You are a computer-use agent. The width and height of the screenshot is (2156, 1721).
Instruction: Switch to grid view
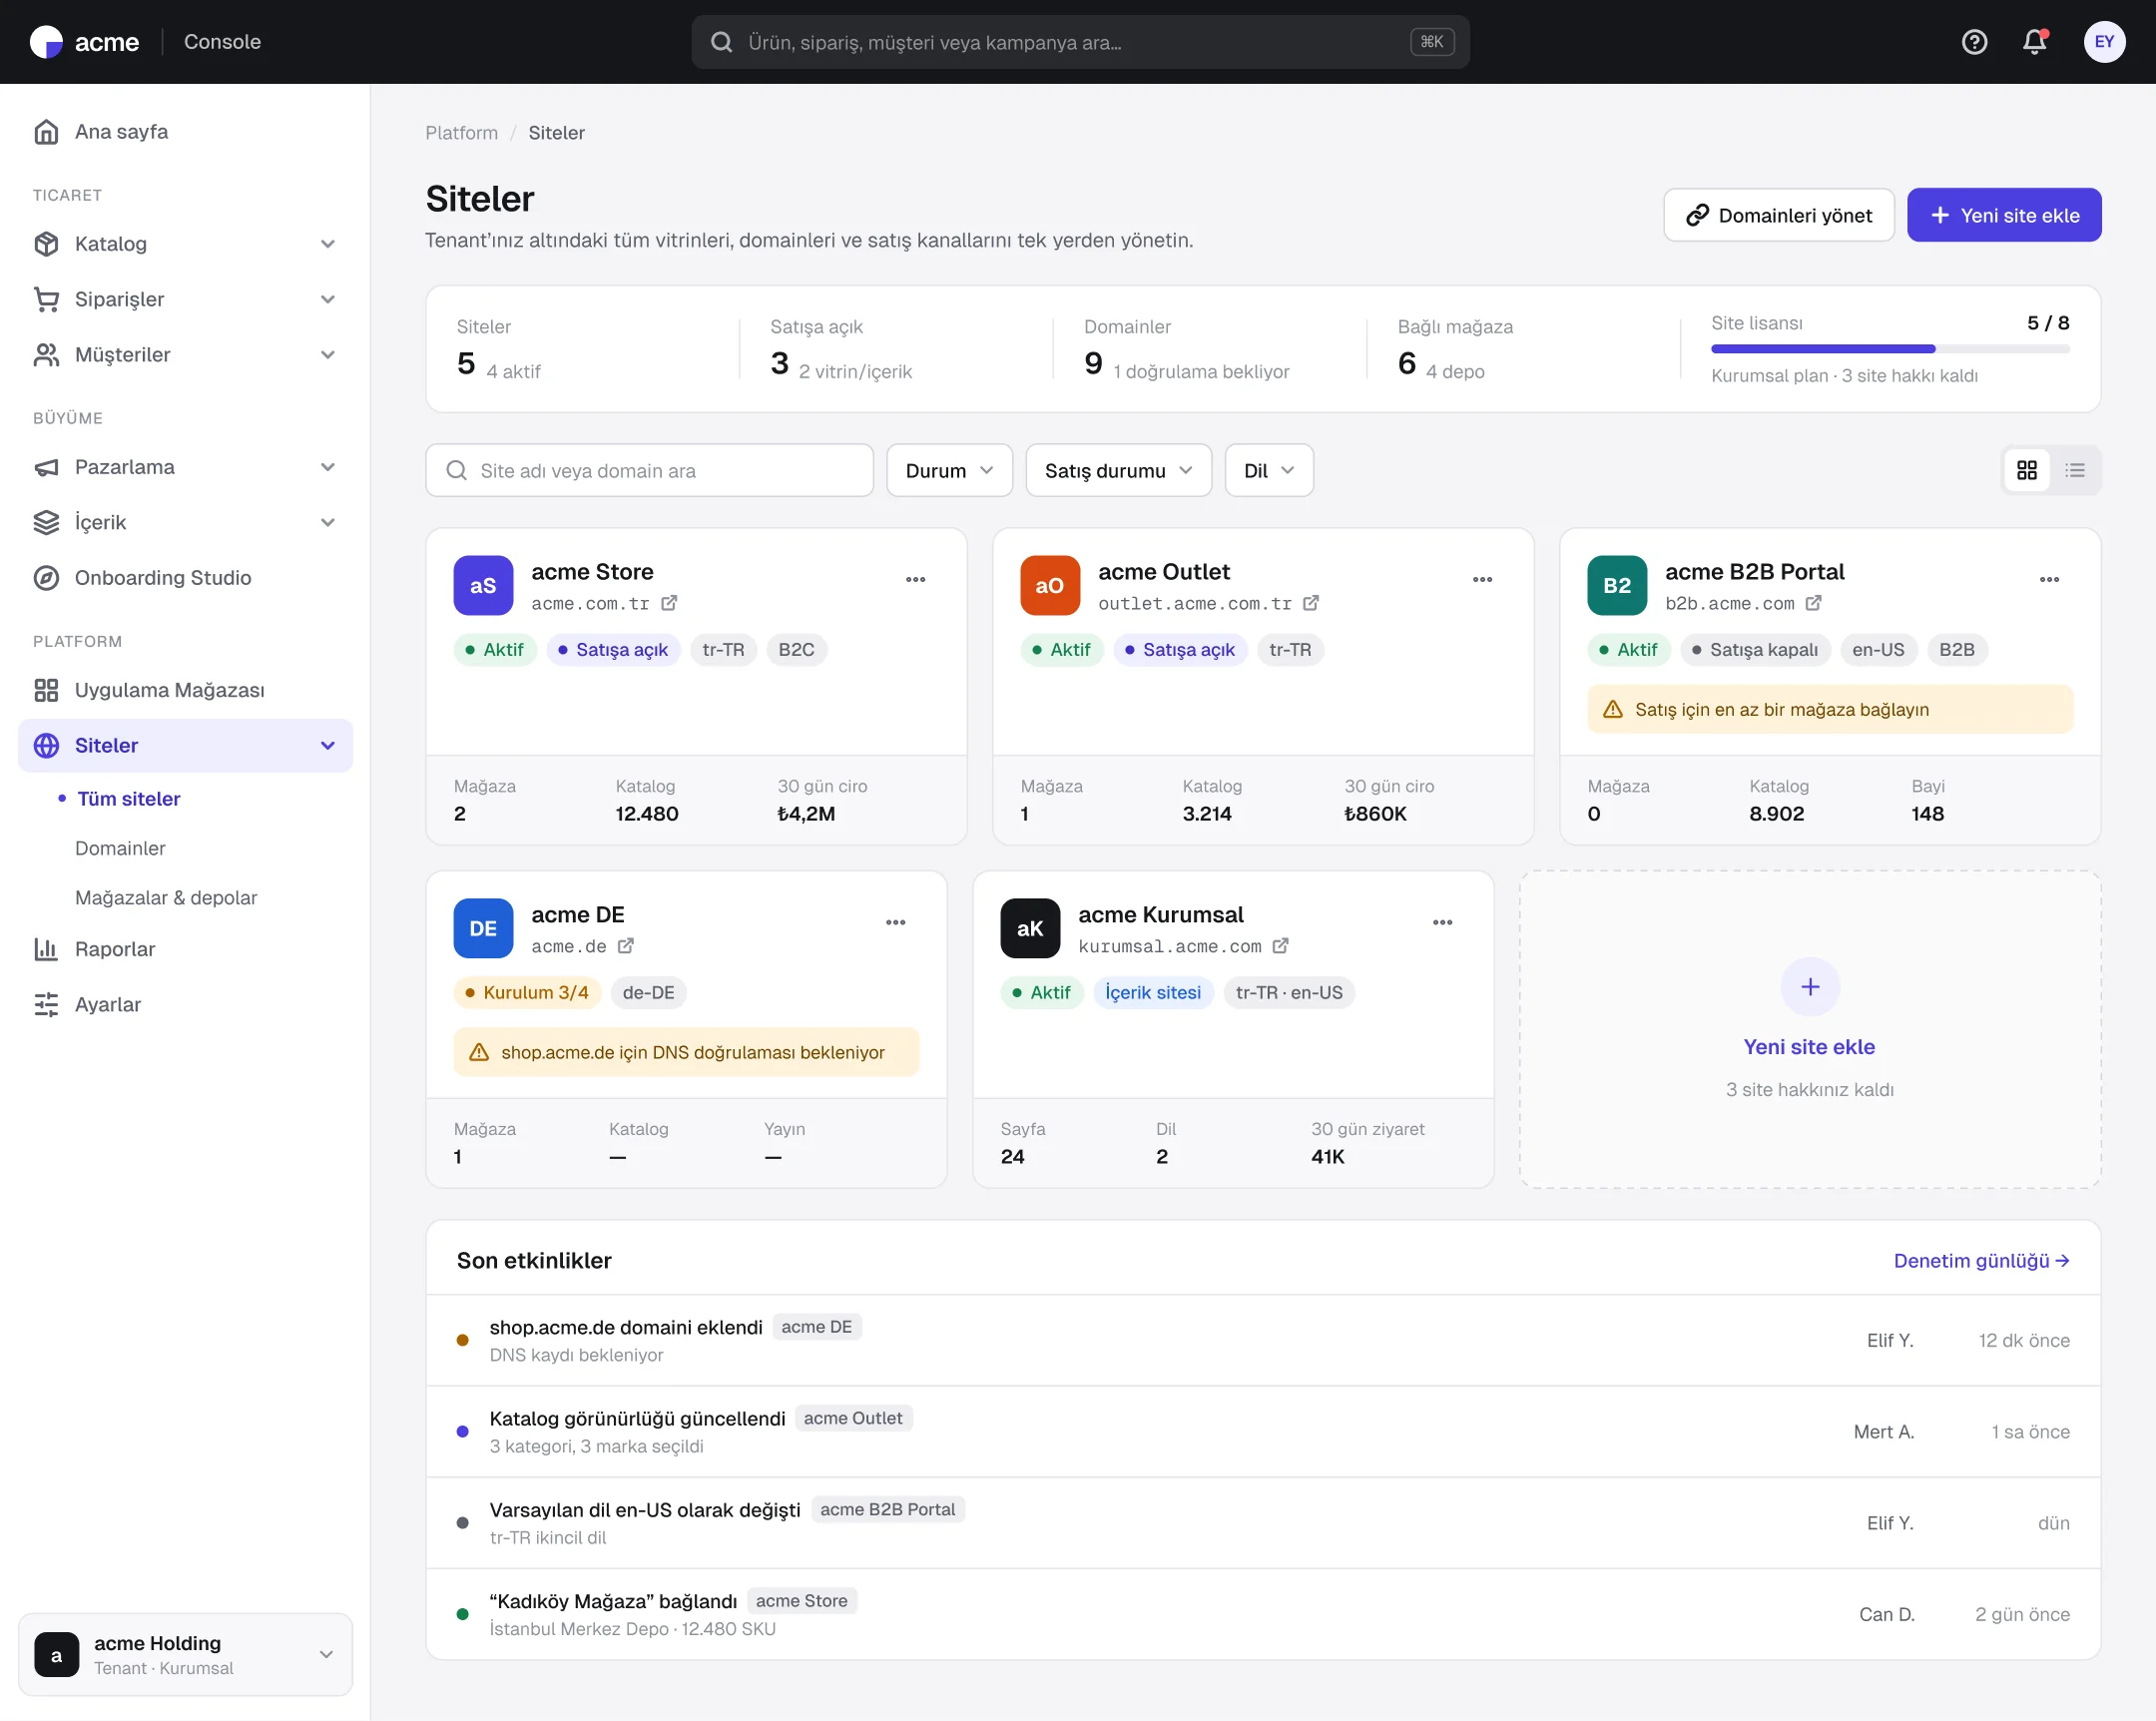(x=2027, y=471)
